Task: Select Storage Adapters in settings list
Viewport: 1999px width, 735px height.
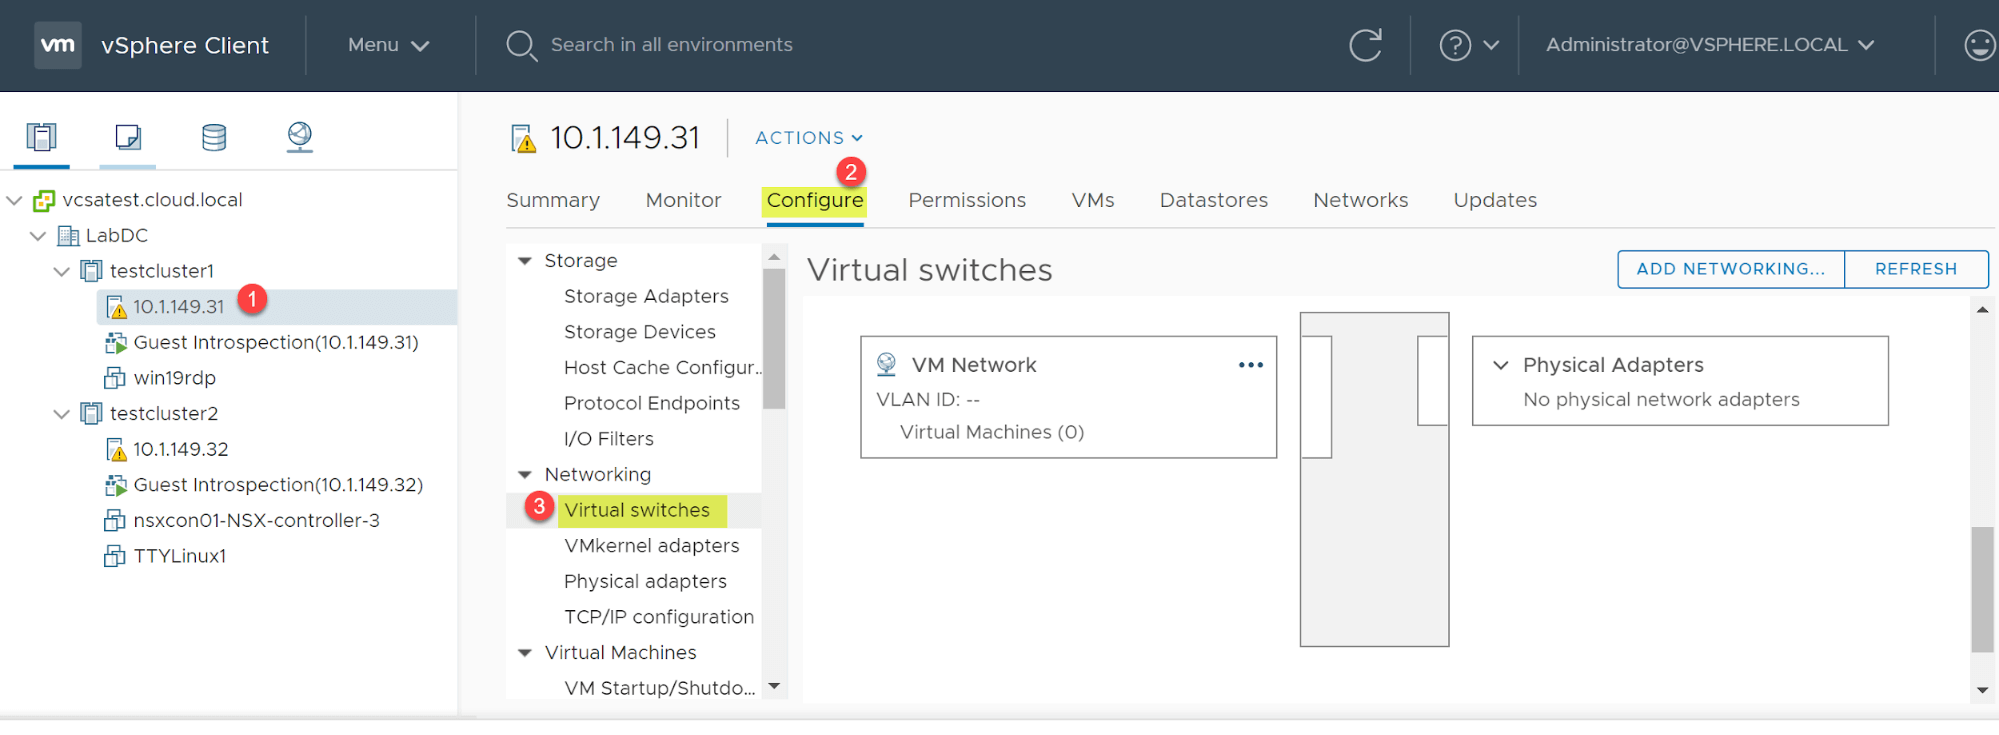Action: [646, 297]
